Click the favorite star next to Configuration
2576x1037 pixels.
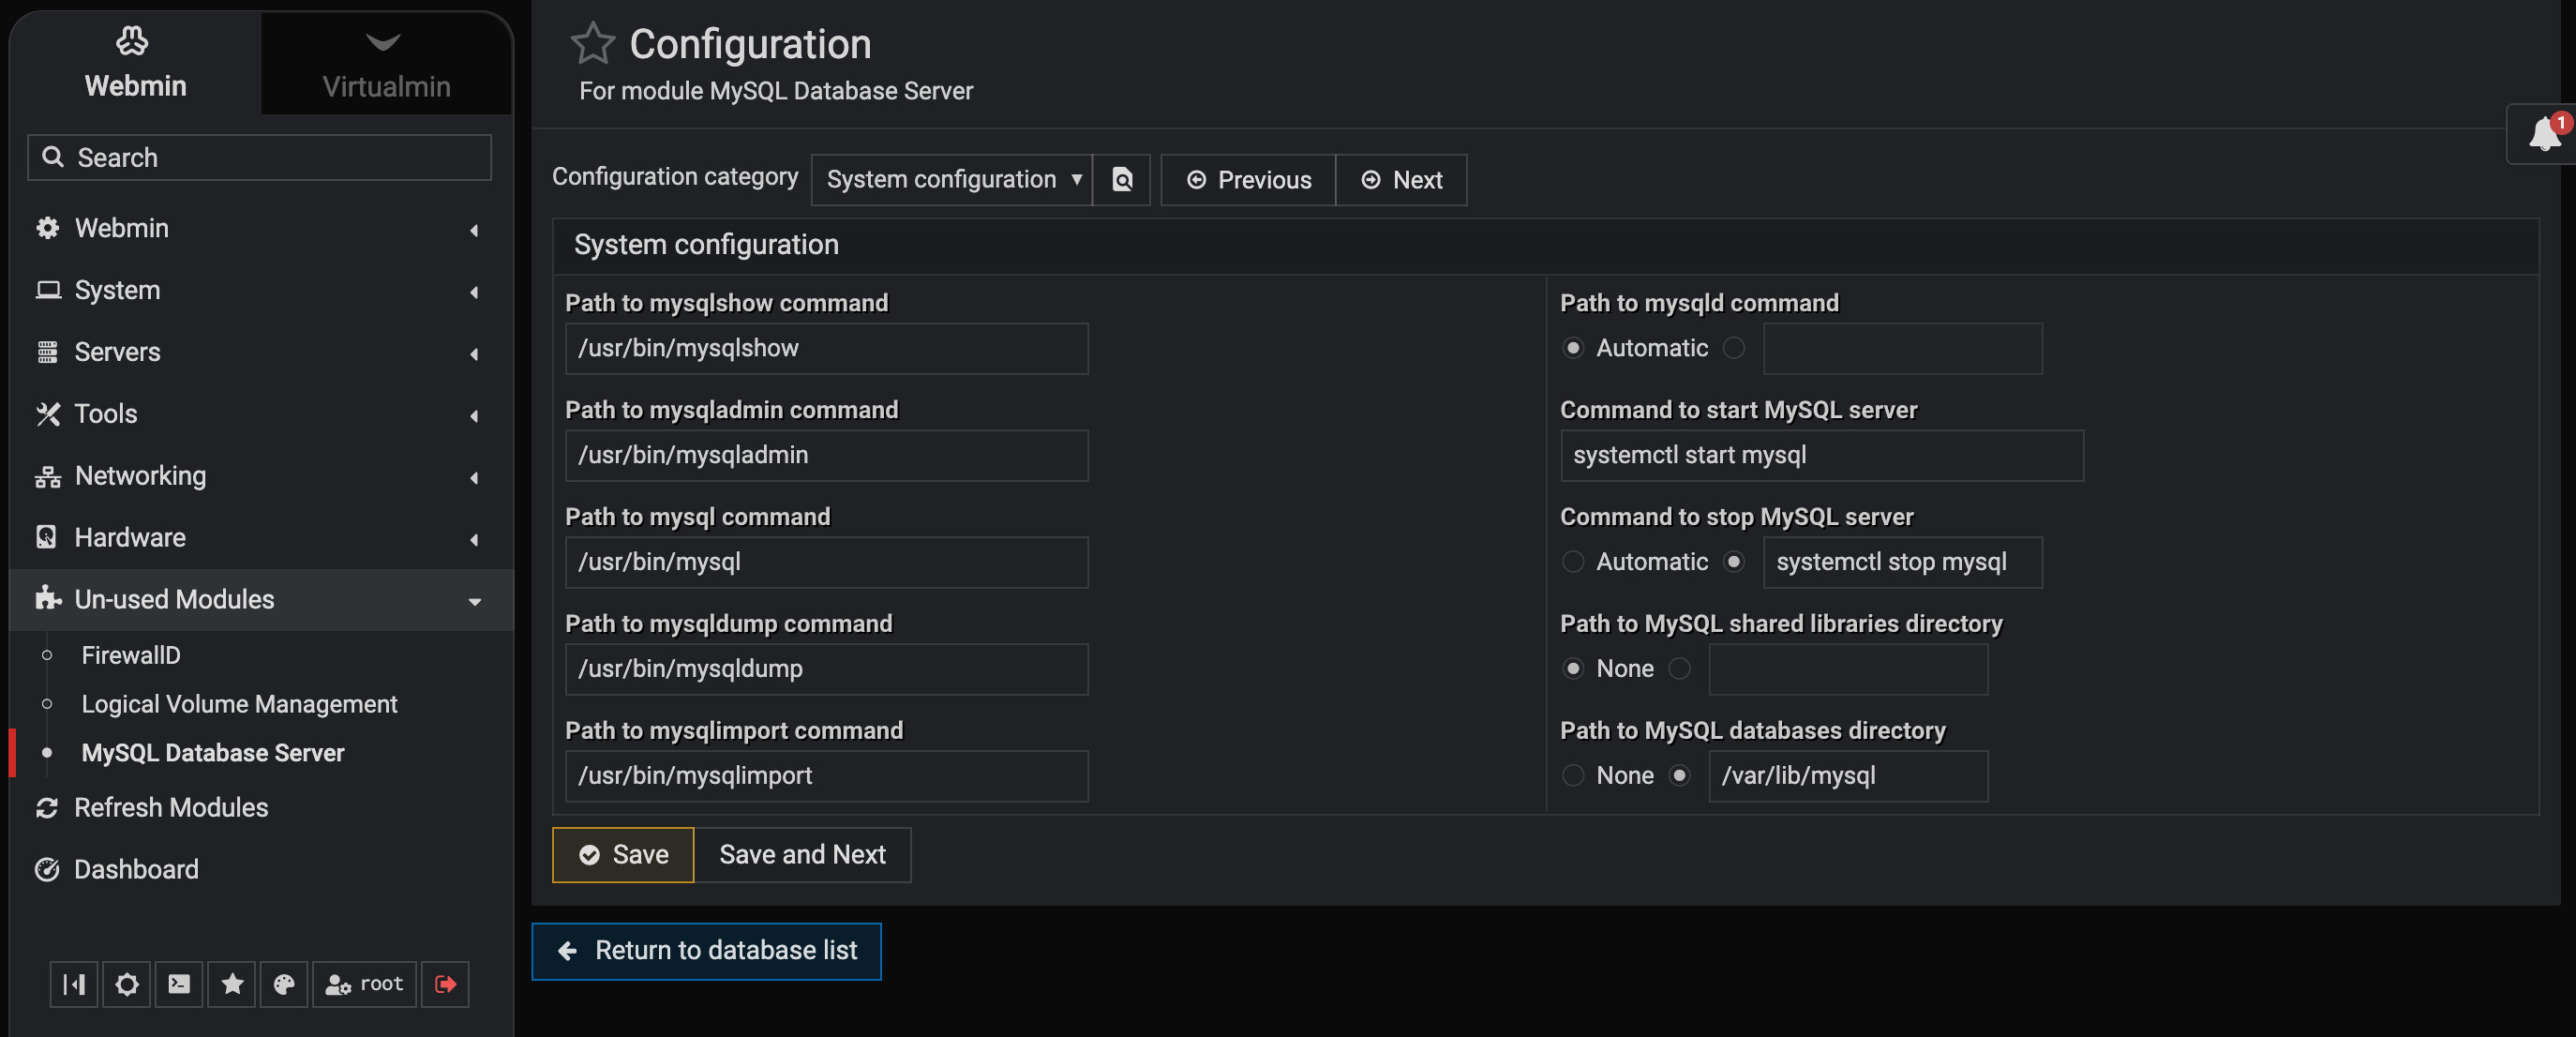(592, 43)
